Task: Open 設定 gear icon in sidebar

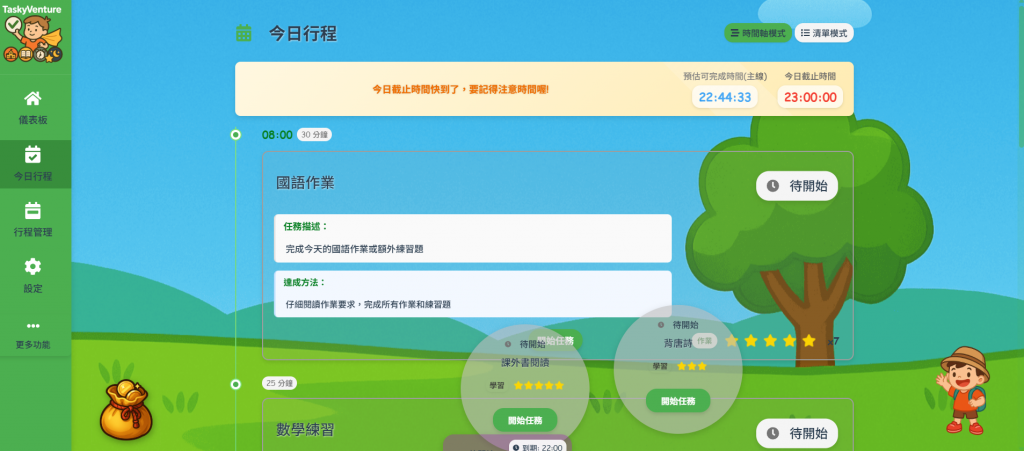Action: click(x=33, y=266)
